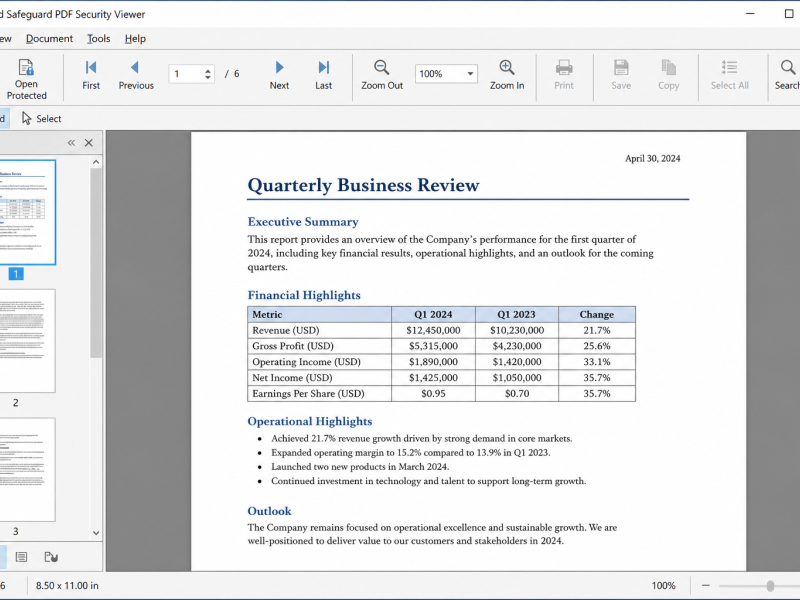Click the Outlook heading
The height and width of the screenshot is (600, 800).
269,511
